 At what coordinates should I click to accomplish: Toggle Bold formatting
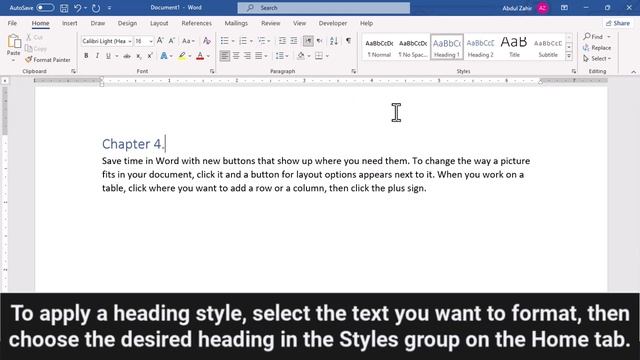pyautogui.click(x=86, y=56)
